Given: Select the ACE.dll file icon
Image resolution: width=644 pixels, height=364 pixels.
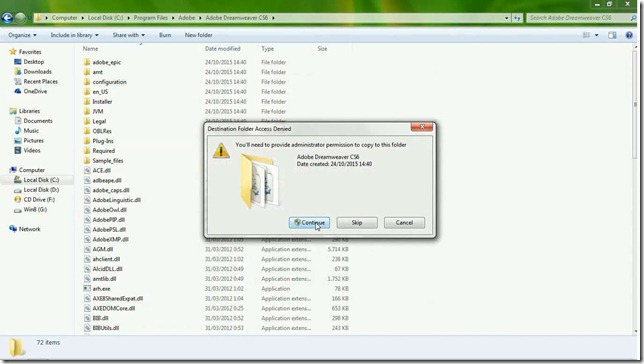Looking at the screenshot, I should [87, 171].
